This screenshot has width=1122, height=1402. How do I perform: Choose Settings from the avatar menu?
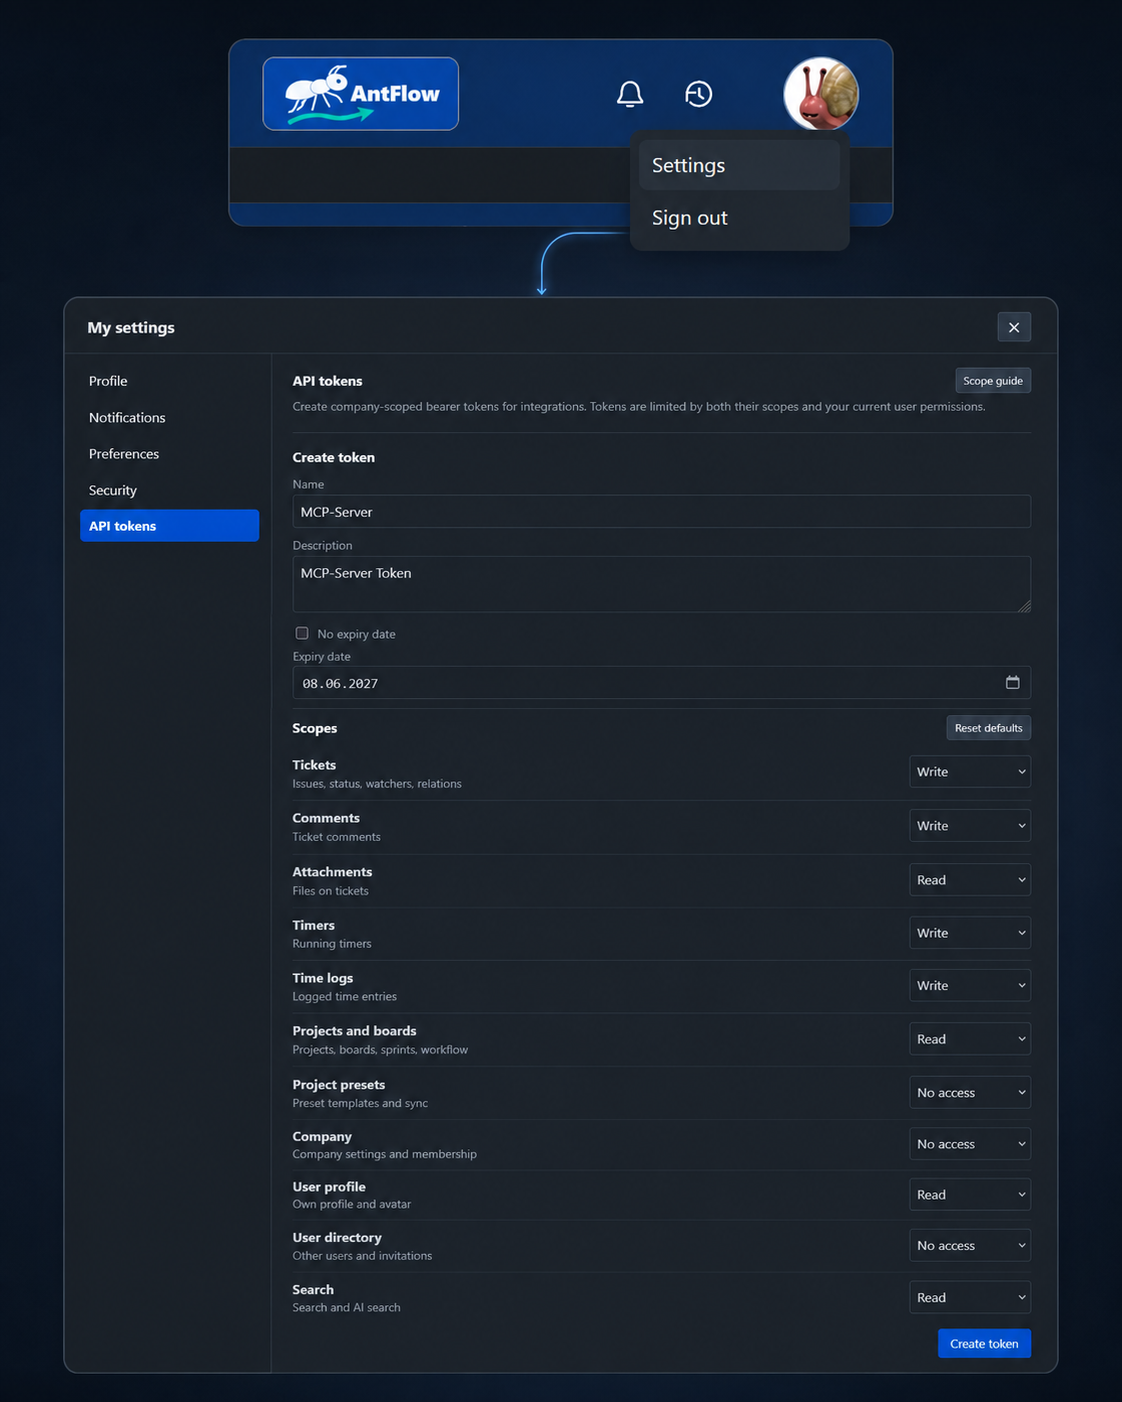(x=739, y=165)
